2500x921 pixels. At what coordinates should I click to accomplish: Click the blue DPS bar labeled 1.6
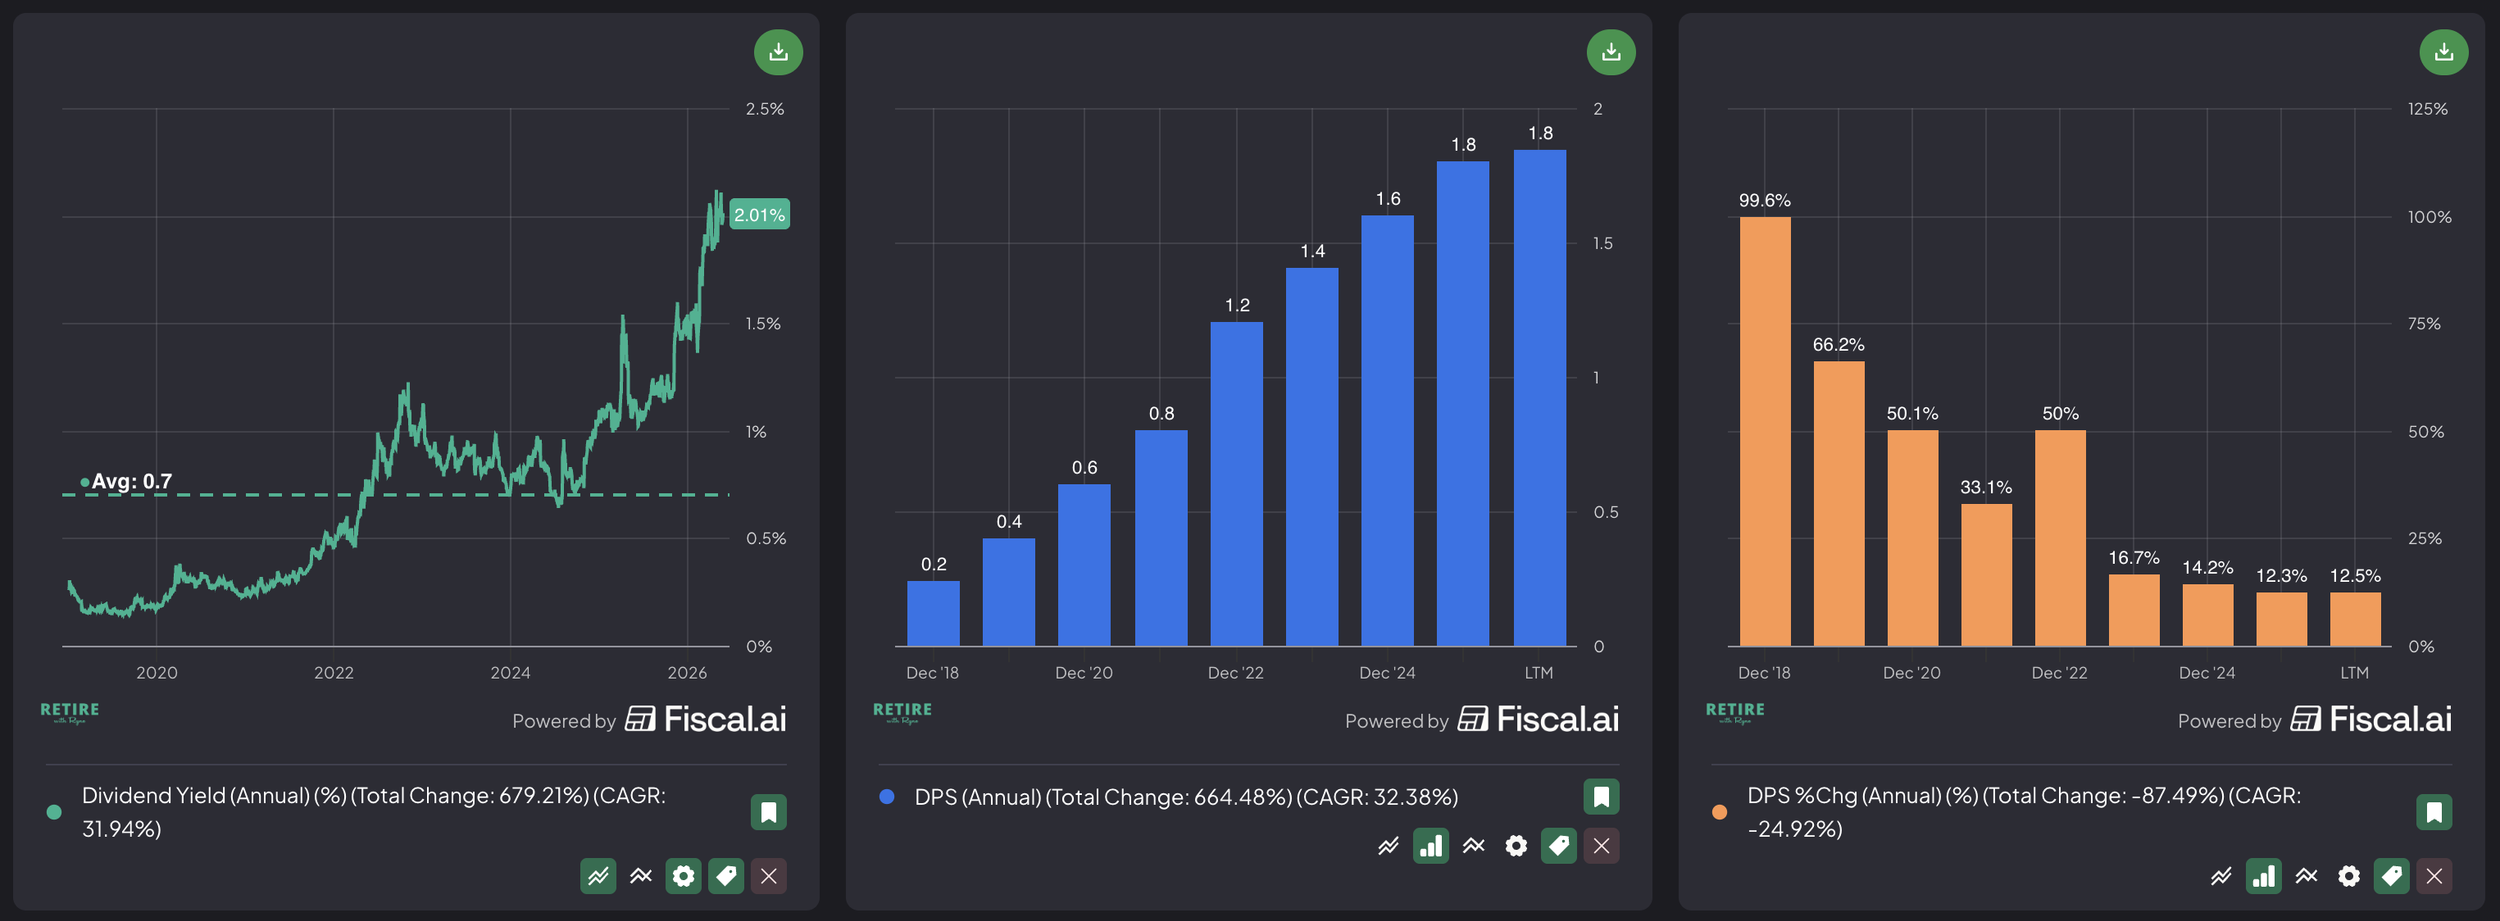(x=1388, y=431)
